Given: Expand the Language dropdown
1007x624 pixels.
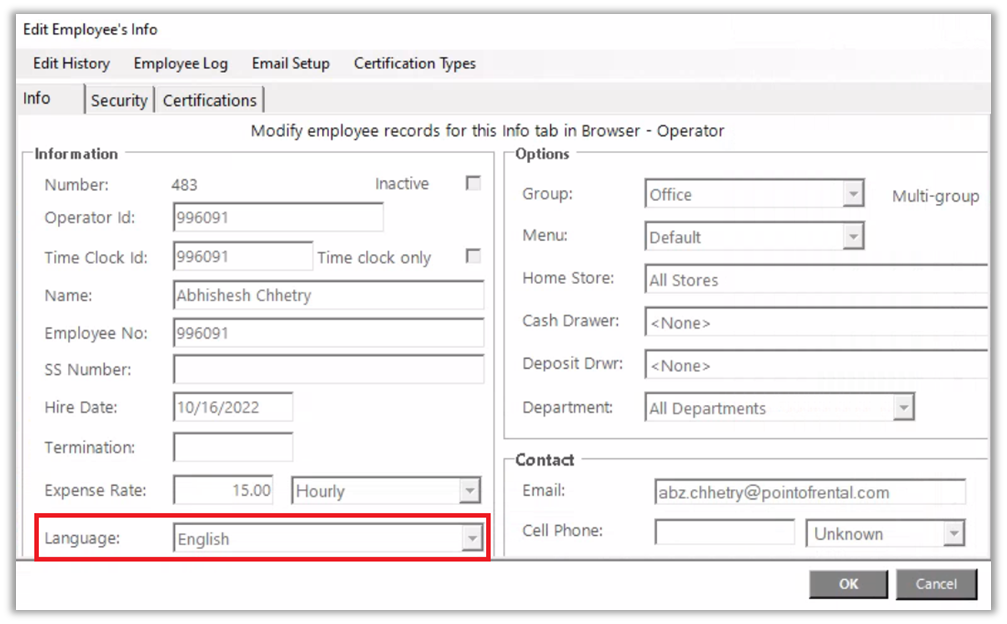Looking at the screenshot, I should 470,539.
